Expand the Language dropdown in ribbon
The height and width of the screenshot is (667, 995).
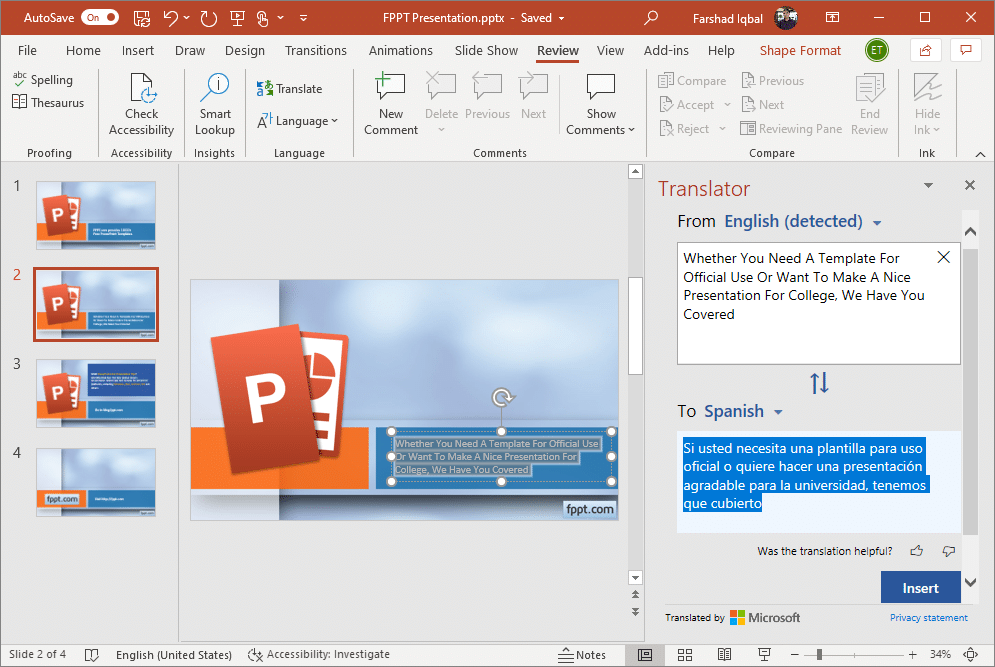click(298, 121)
